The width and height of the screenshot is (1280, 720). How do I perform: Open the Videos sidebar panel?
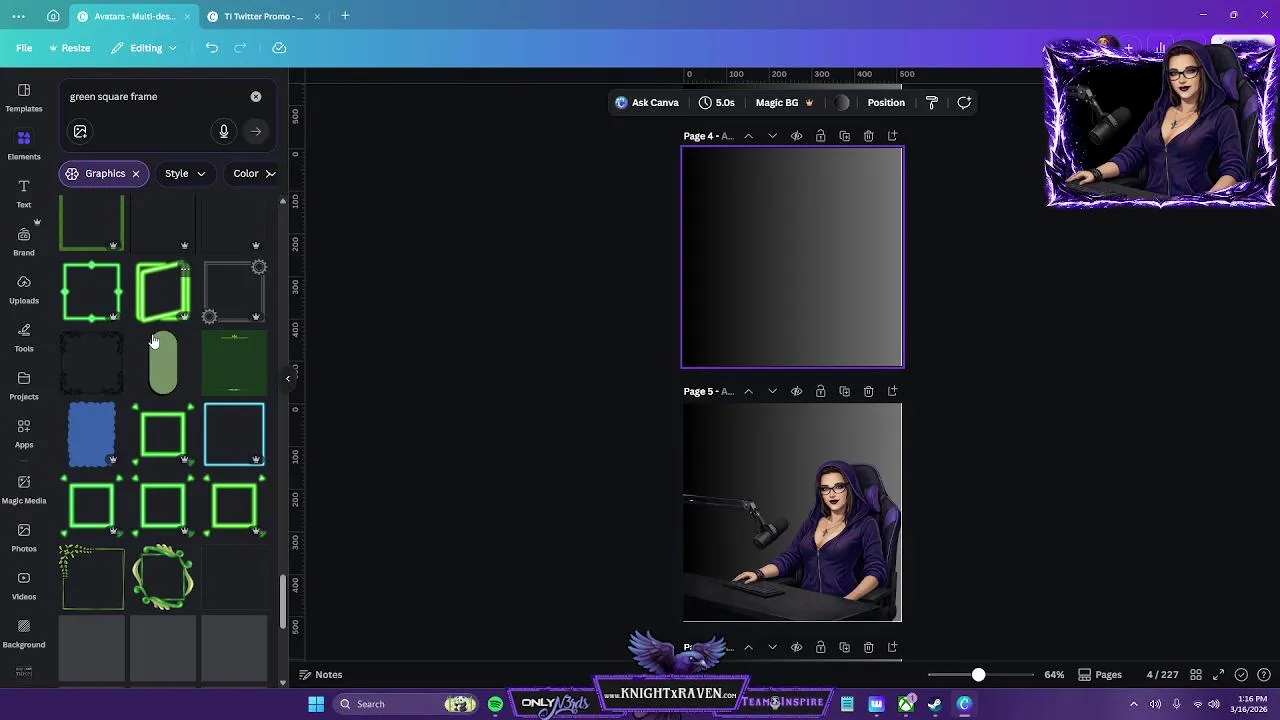(24, 585)
